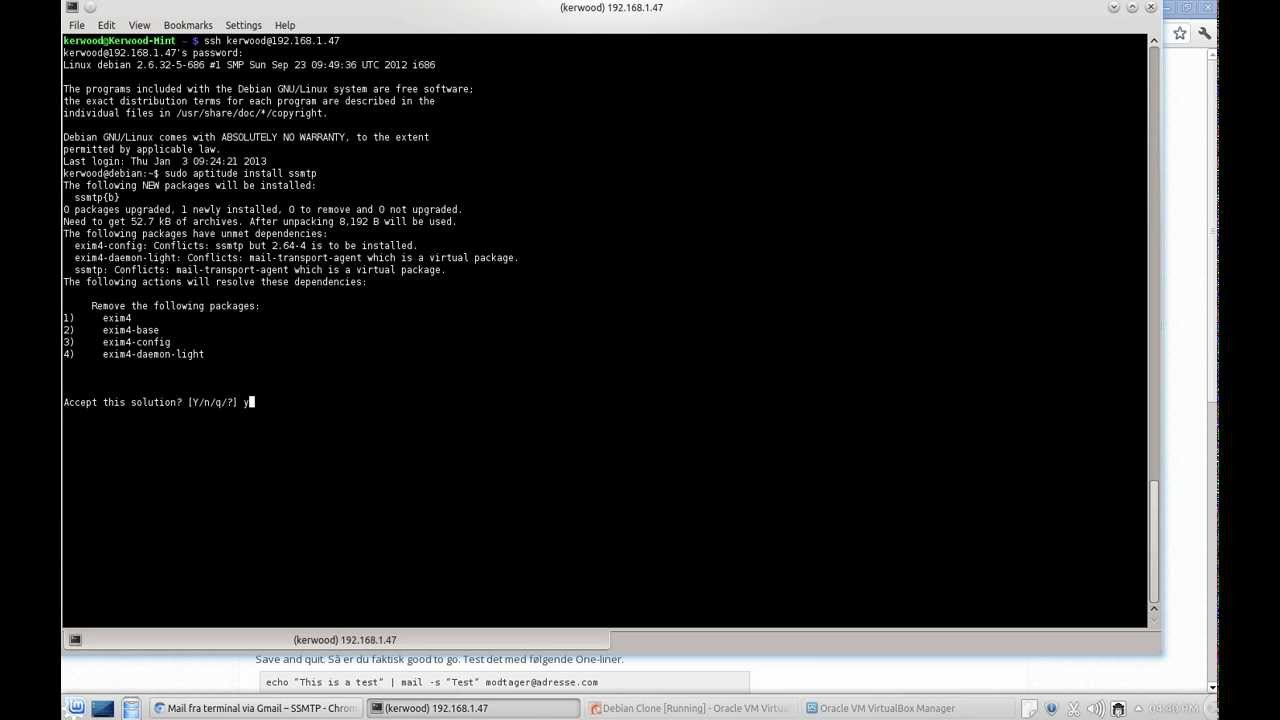Viewport: 1280px width, 720px height.
Task: Click the scissors Klipper tray icon
Action: click(1074, 708)
